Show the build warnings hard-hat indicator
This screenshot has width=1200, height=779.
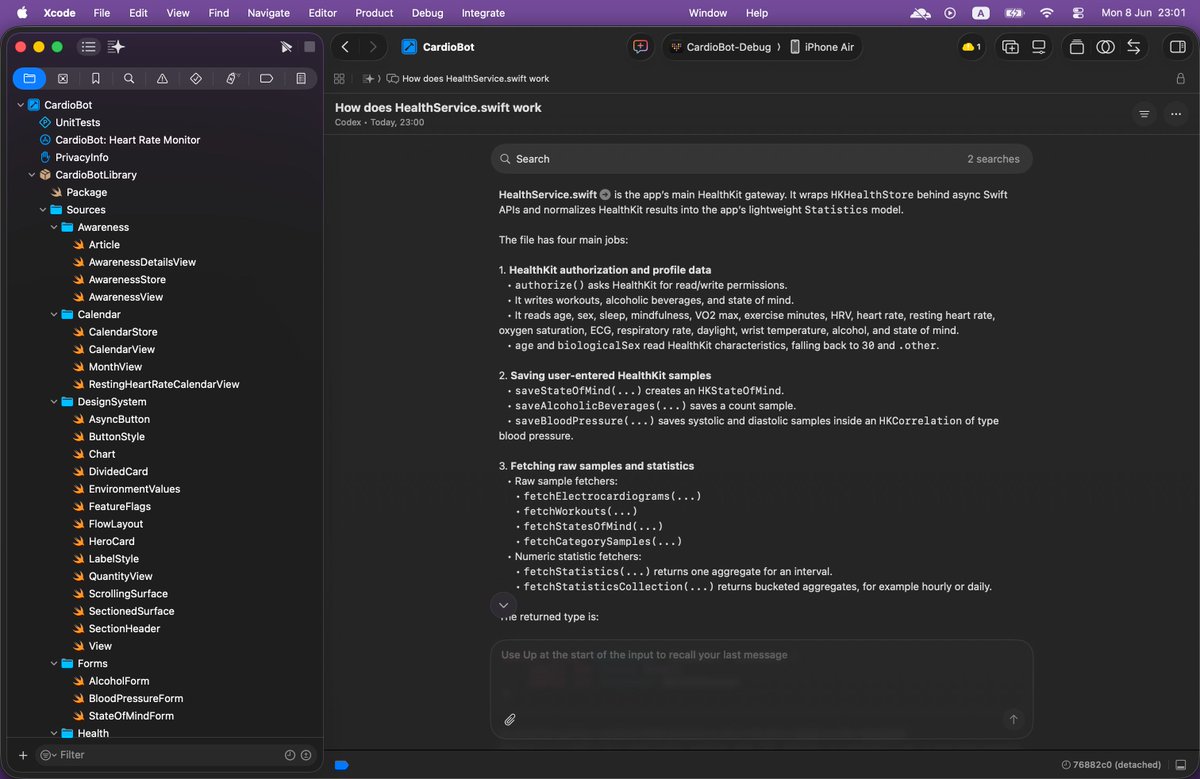click(971, 47)
